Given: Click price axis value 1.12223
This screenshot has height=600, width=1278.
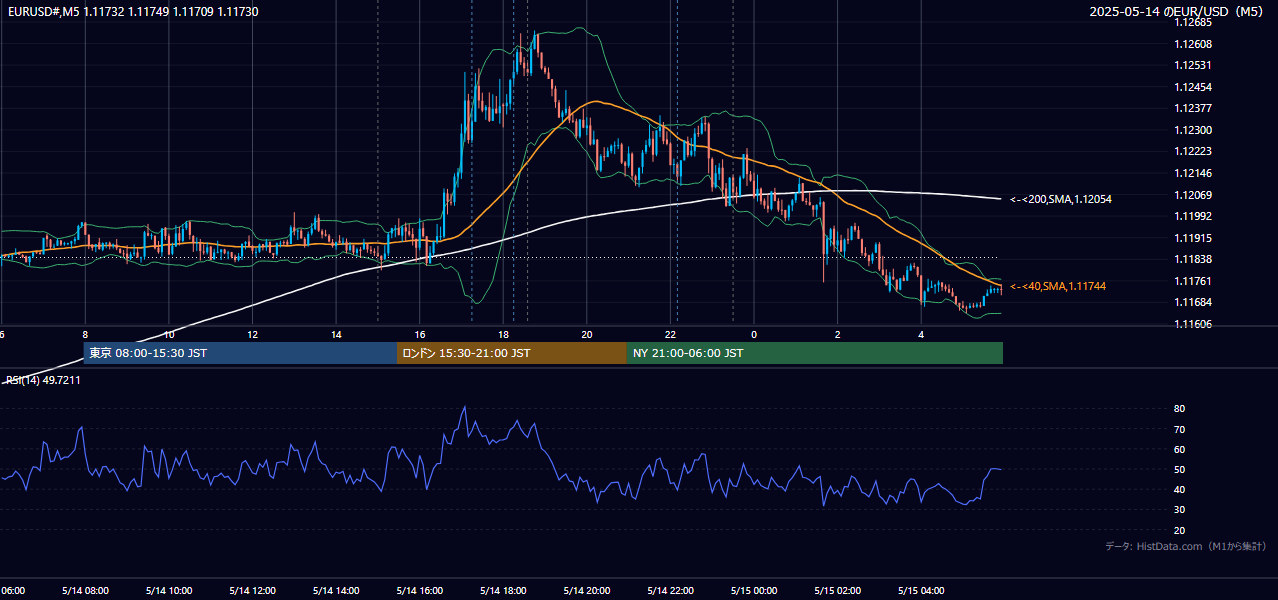Looking at the screenshot, I should pos(1194,151).
